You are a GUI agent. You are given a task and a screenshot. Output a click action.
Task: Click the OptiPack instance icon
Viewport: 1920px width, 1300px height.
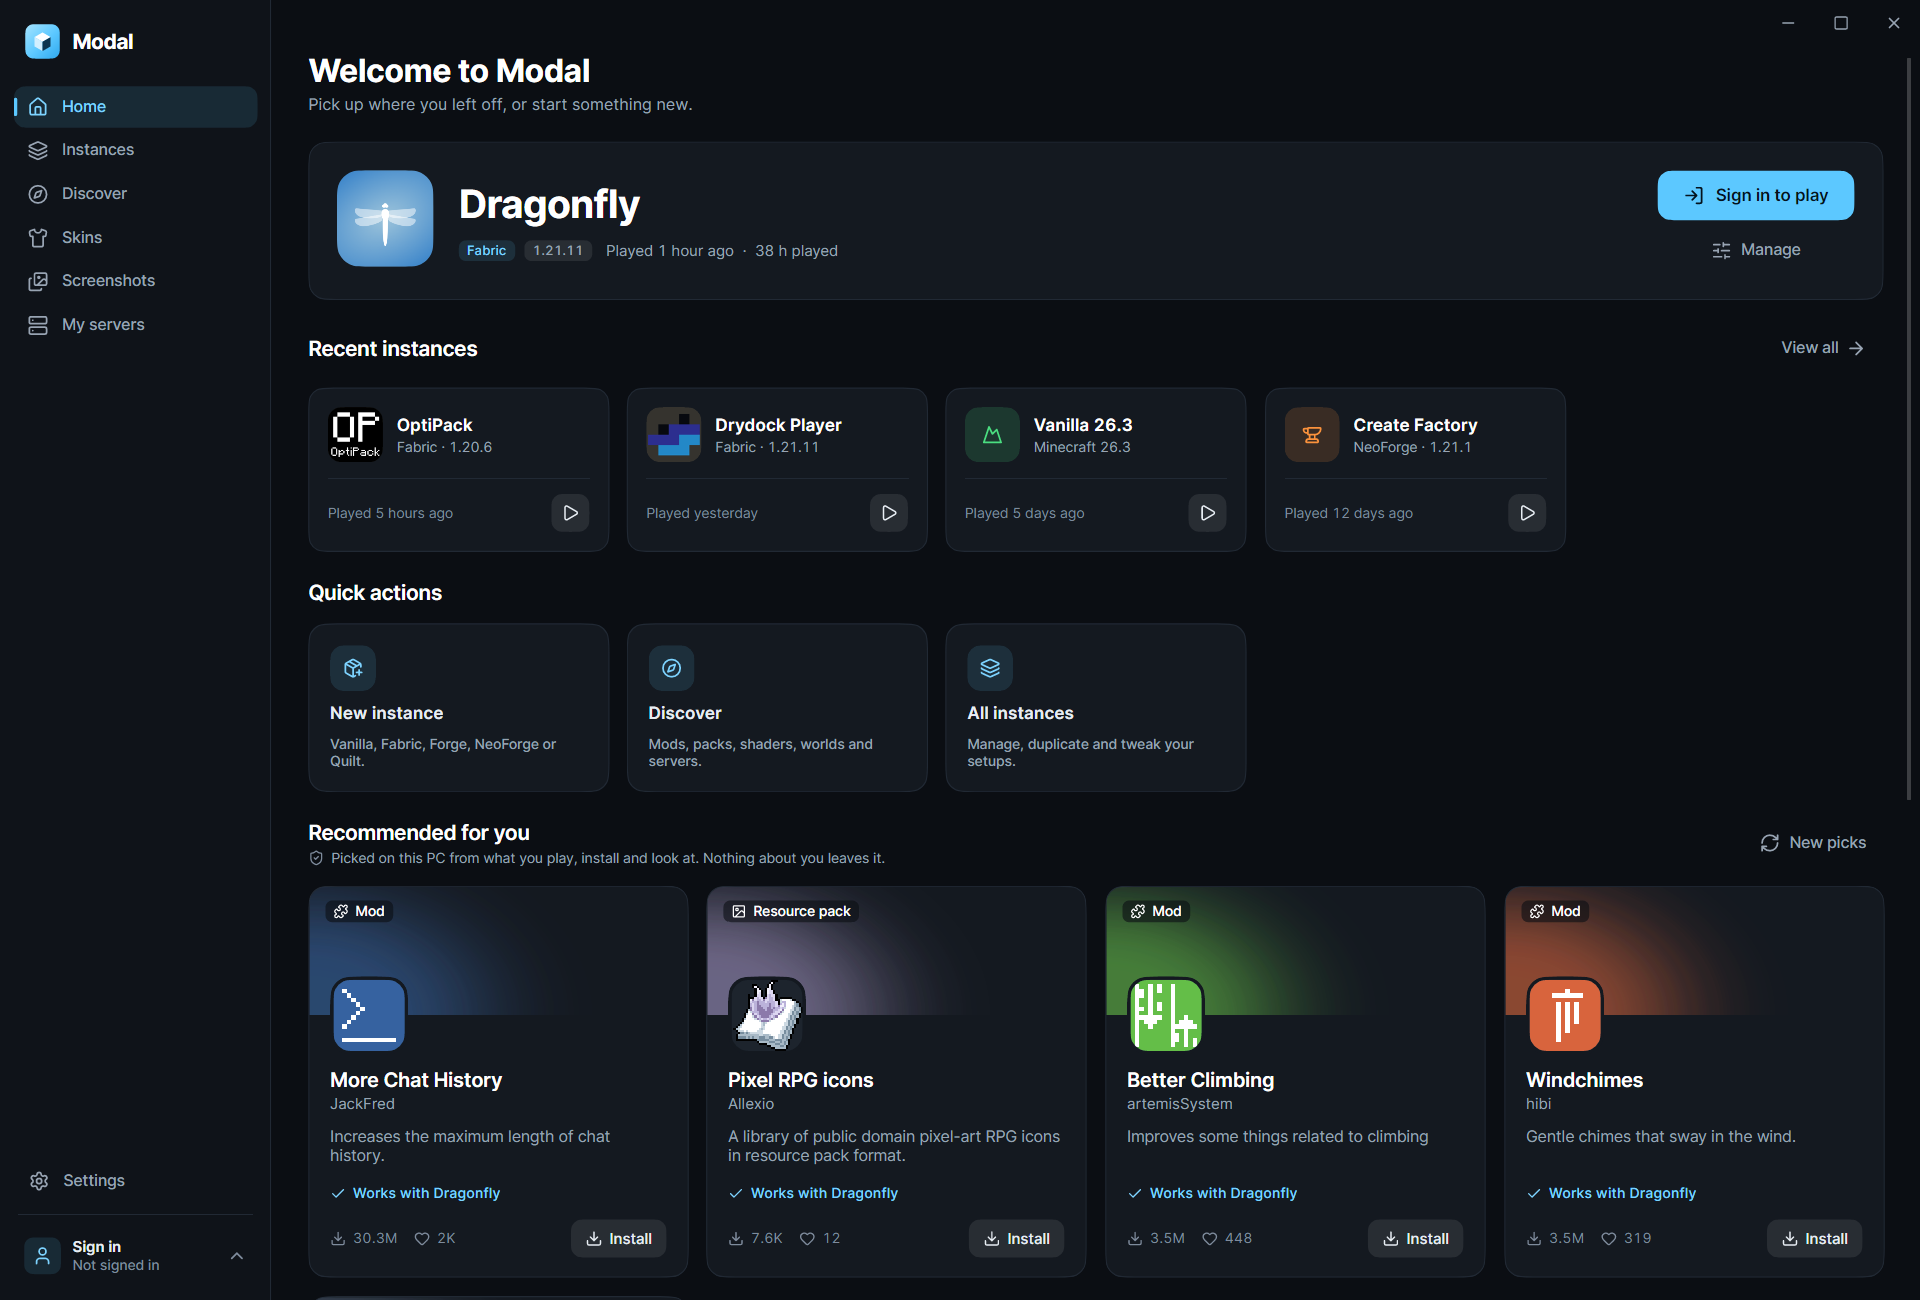(355, 434)
